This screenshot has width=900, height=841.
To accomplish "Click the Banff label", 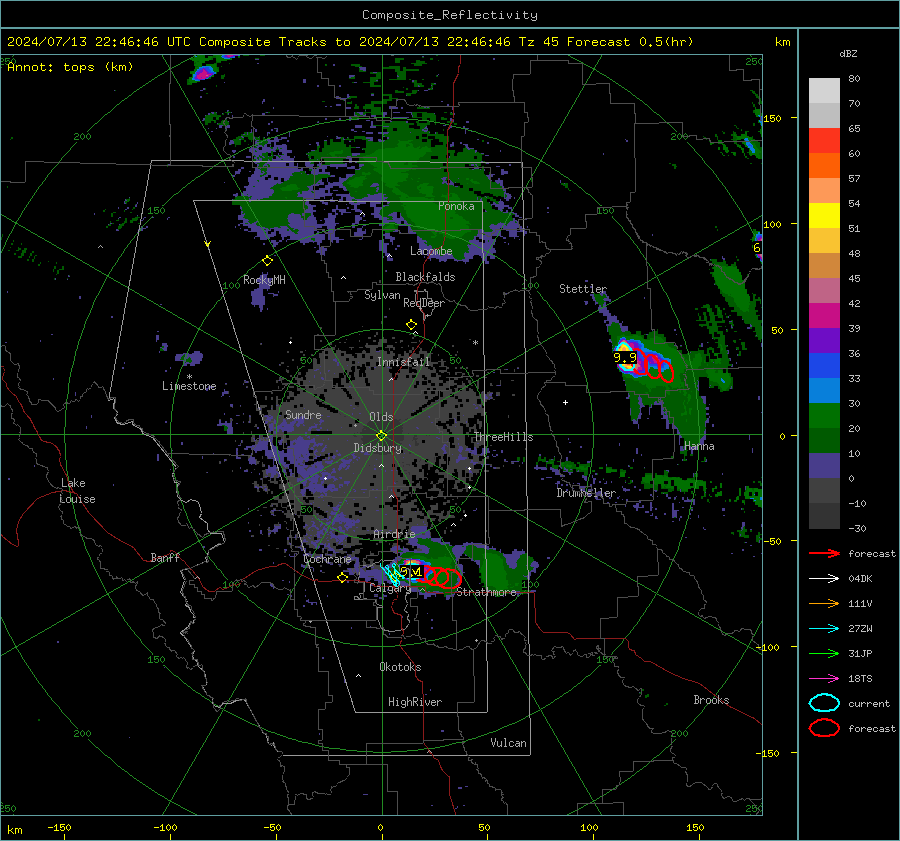I will (x=165, y=557).
